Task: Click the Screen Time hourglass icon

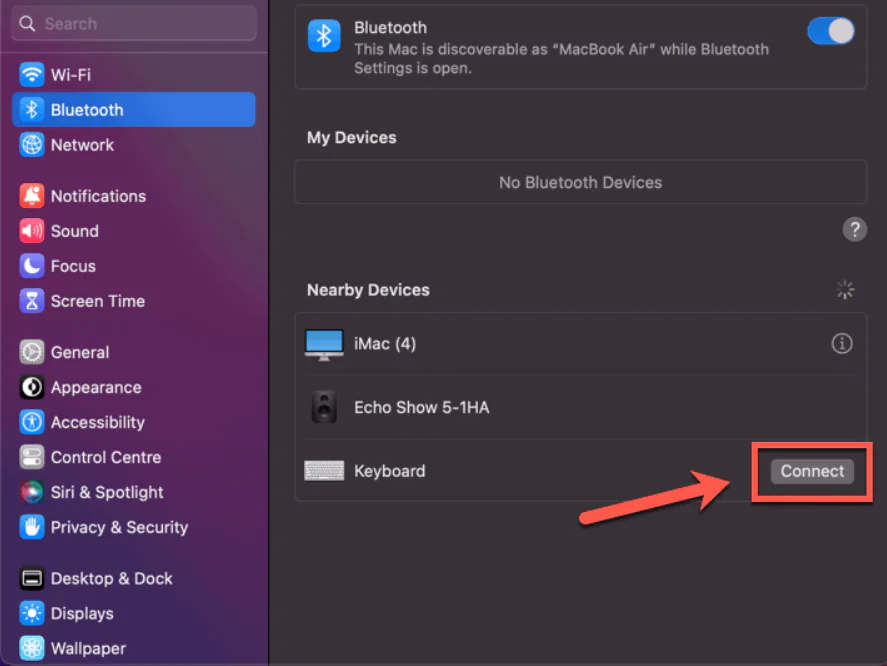Action: click(32, 301)
